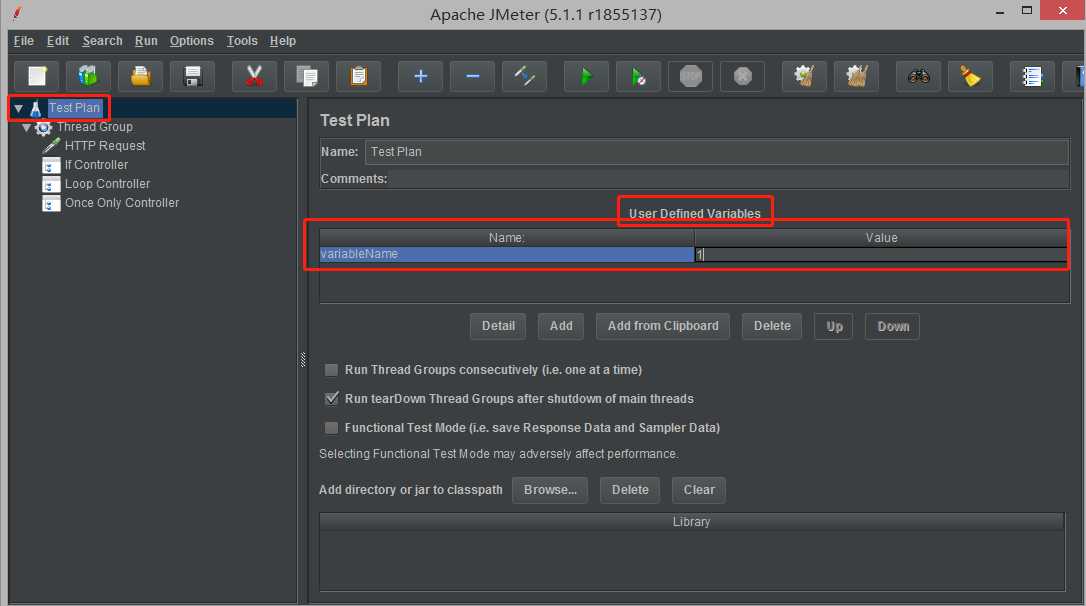1086x606 pixels.
Task: Open the Run menu
Action: click(146, 41)
